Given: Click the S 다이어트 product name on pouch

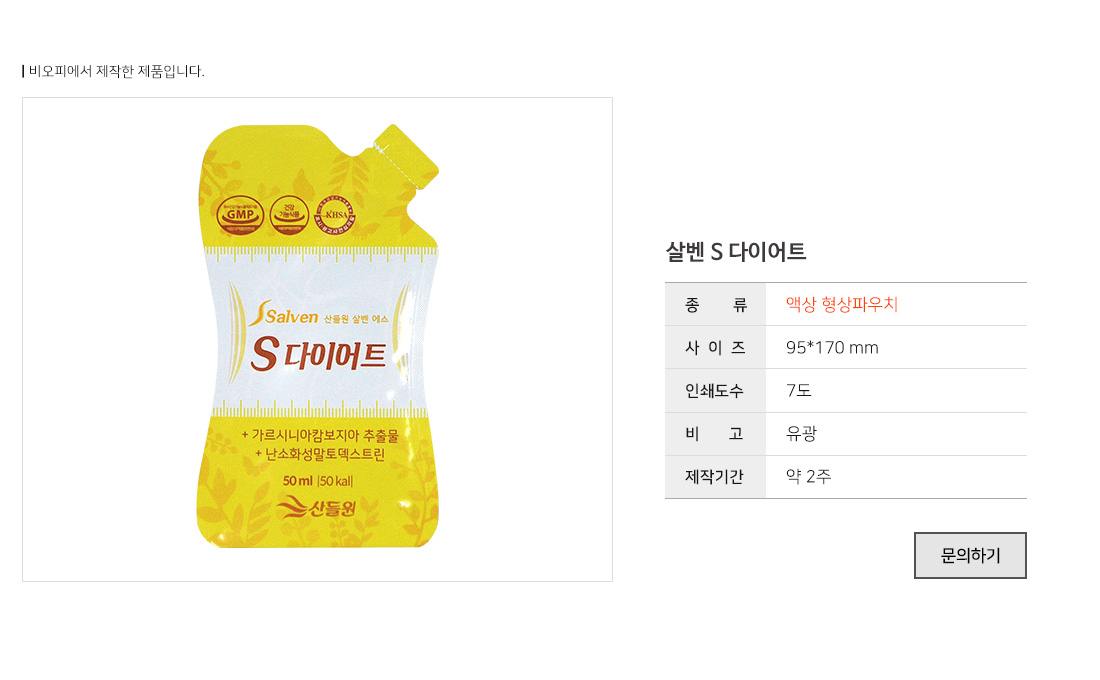Looking at the screenshot, I should (x=319, y=354).
